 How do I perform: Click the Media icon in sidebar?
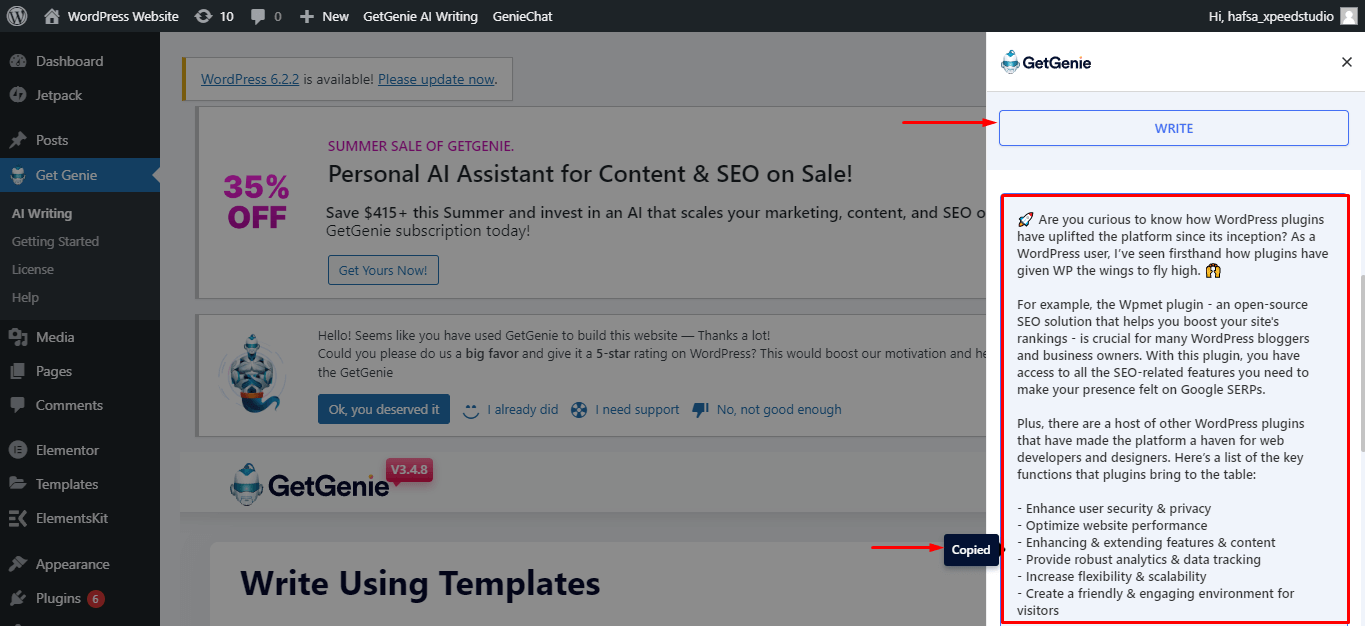pos(18,337)
